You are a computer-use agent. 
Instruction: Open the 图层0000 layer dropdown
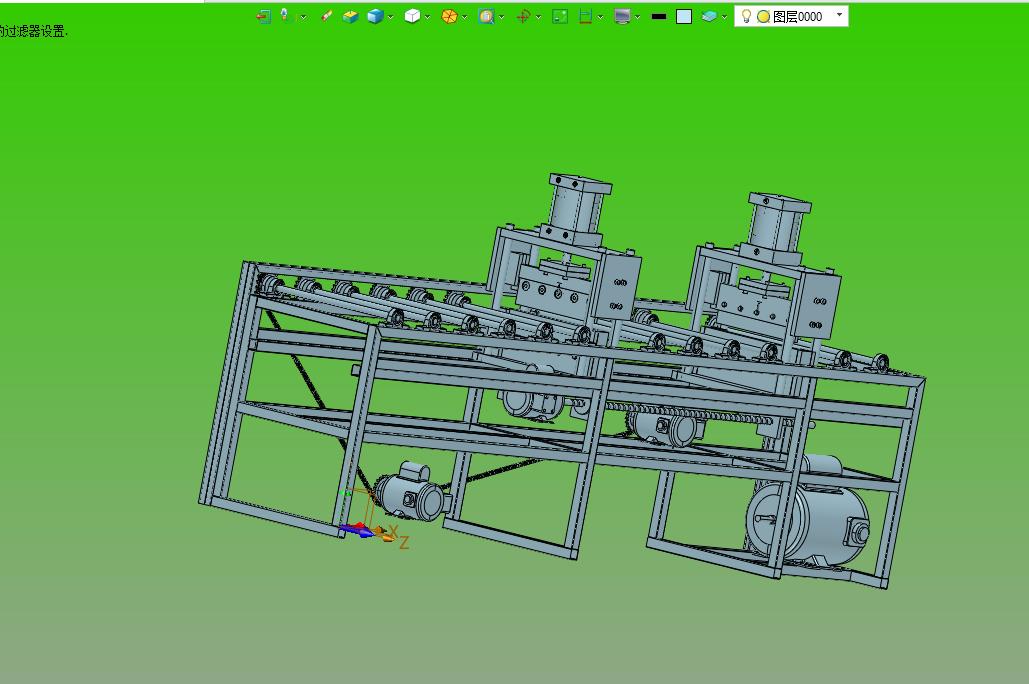(839, 14)
